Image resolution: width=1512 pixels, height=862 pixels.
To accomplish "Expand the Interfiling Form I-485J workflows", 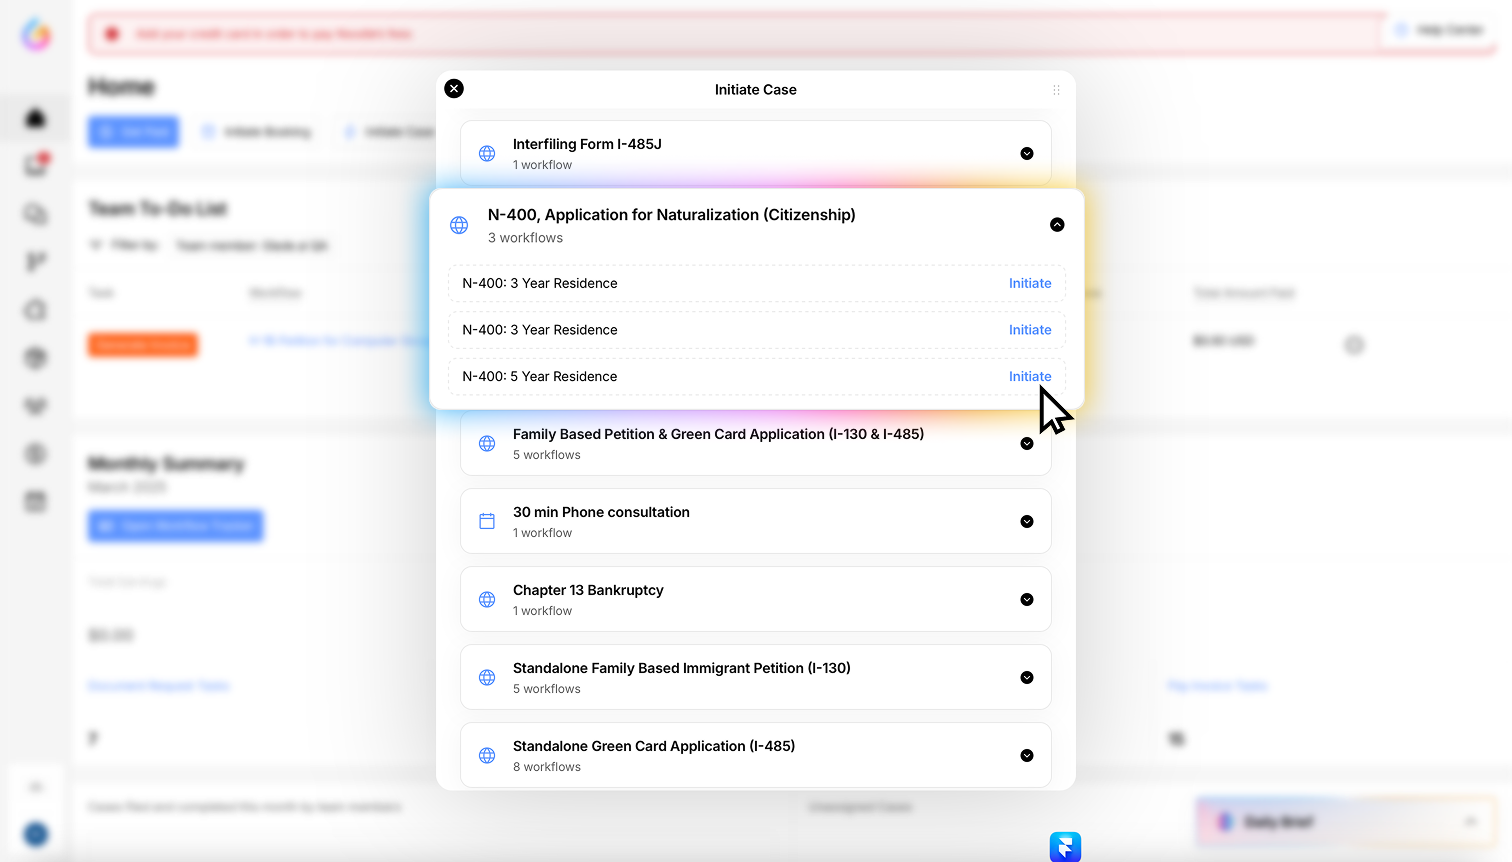I will [1027, 154].
